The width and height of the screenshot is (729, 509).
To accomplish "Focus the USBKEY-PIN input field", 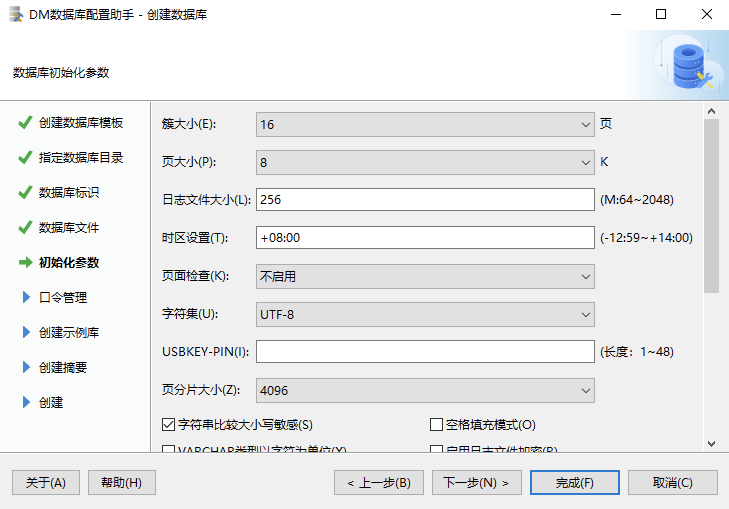I will [x=425, y=351].
